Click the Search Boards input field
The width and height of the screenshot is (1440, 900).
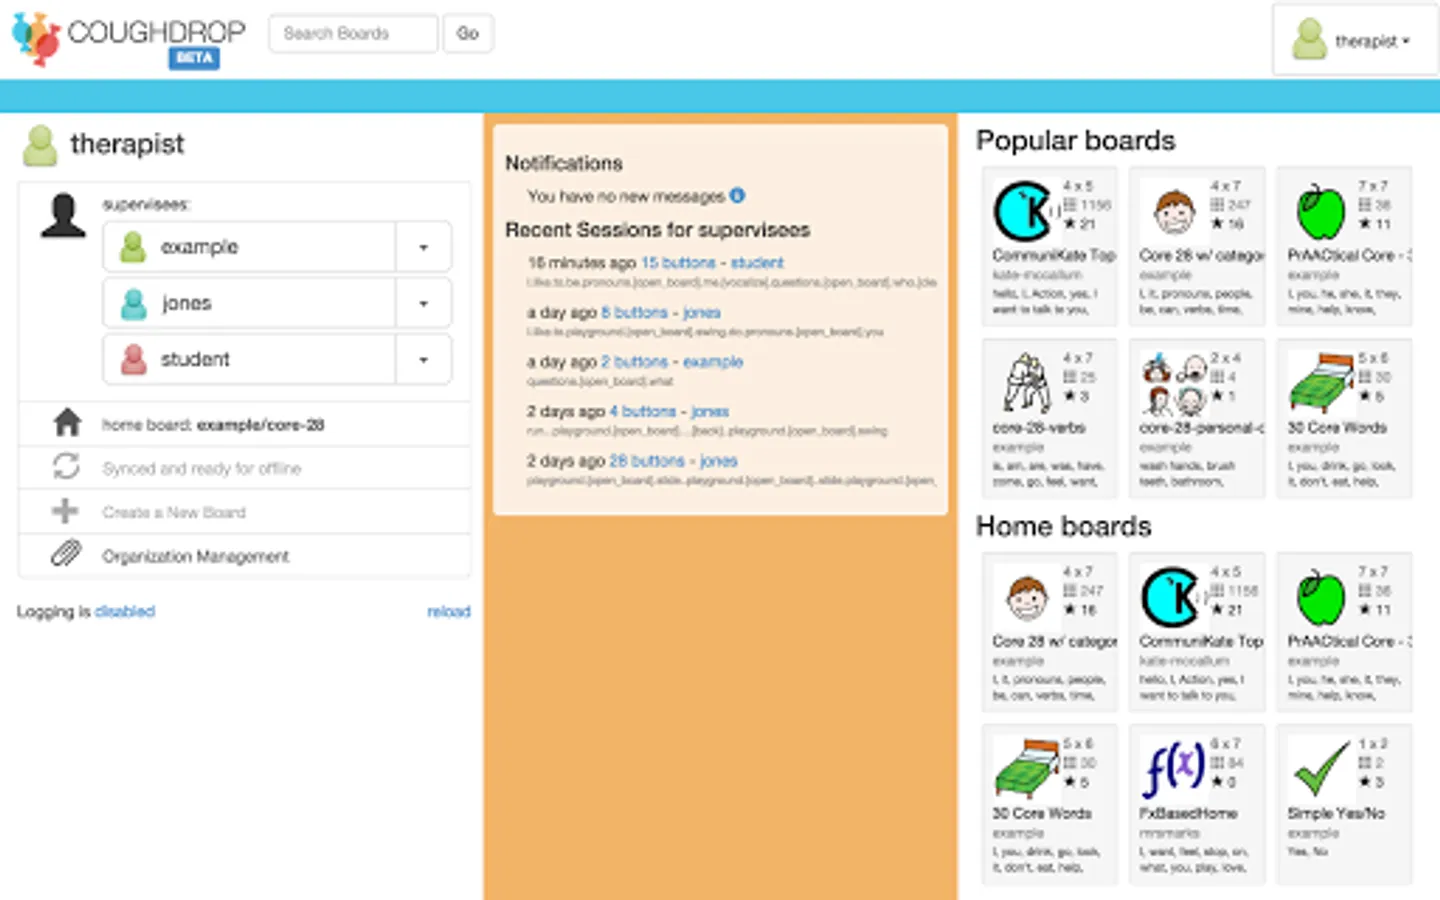pos(353,33)
